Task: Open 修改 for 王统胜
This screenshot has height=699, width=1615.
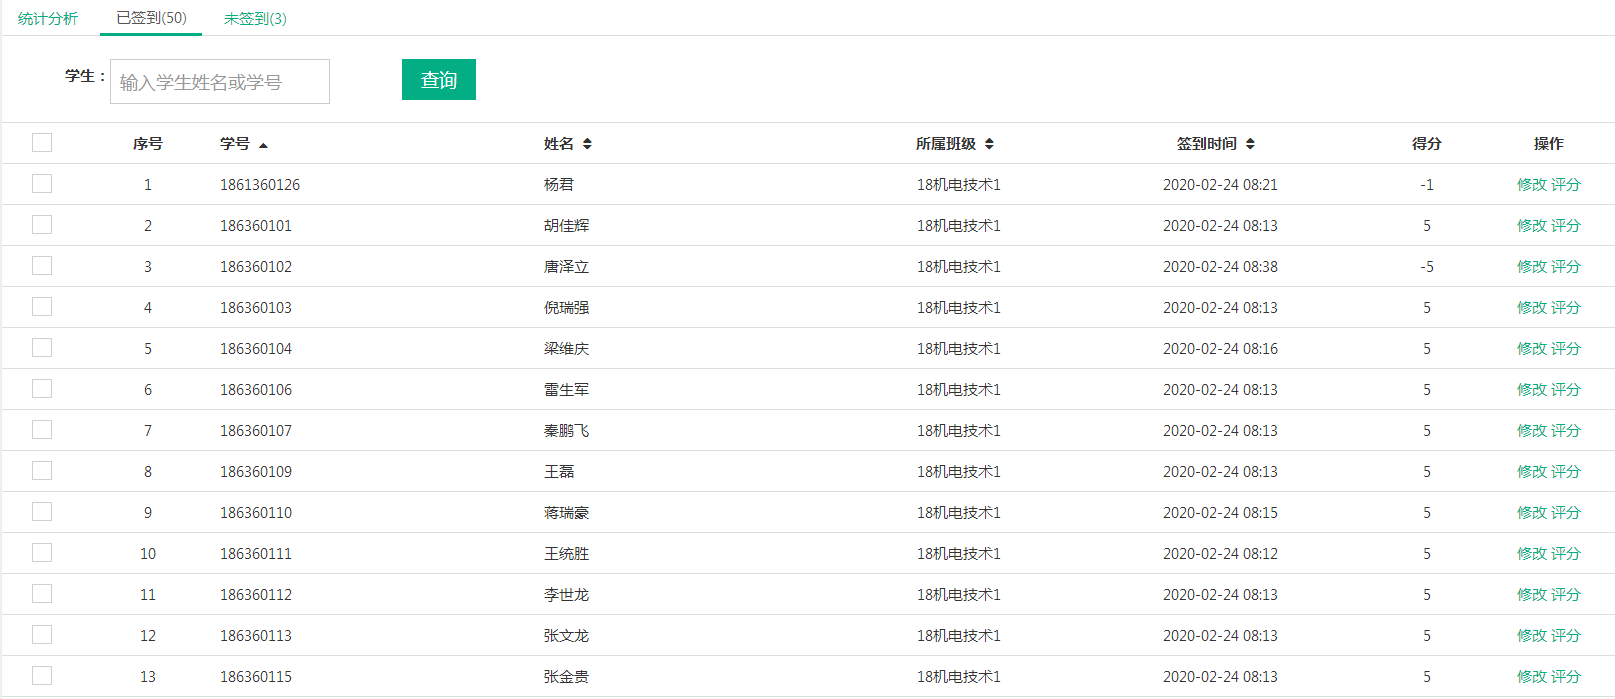Action: click(1531, 554)
